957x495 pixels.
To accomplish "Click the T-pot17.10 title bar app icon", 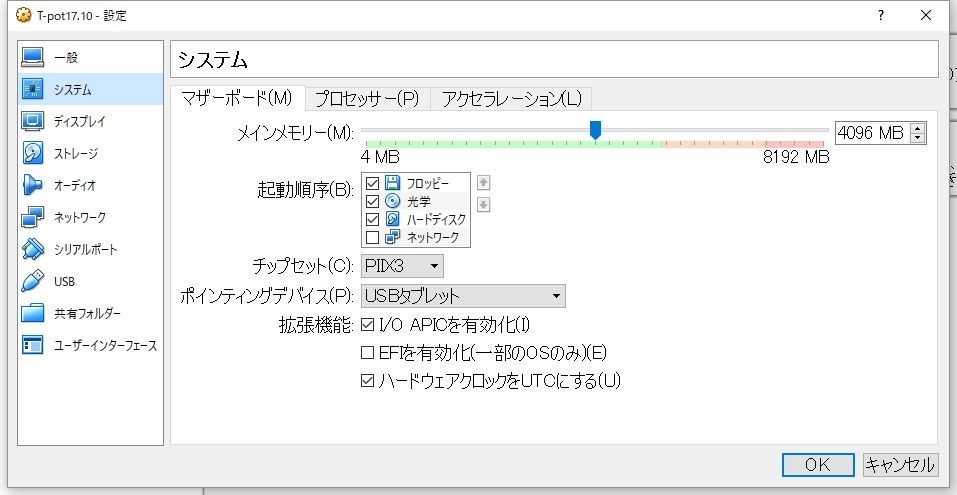I will pyautogui.click(x=23, y=16).
